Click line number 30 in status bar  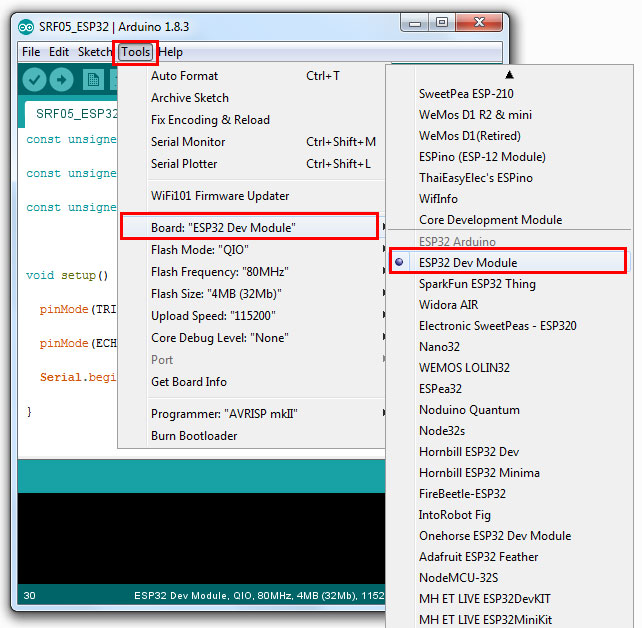(29, 596)
